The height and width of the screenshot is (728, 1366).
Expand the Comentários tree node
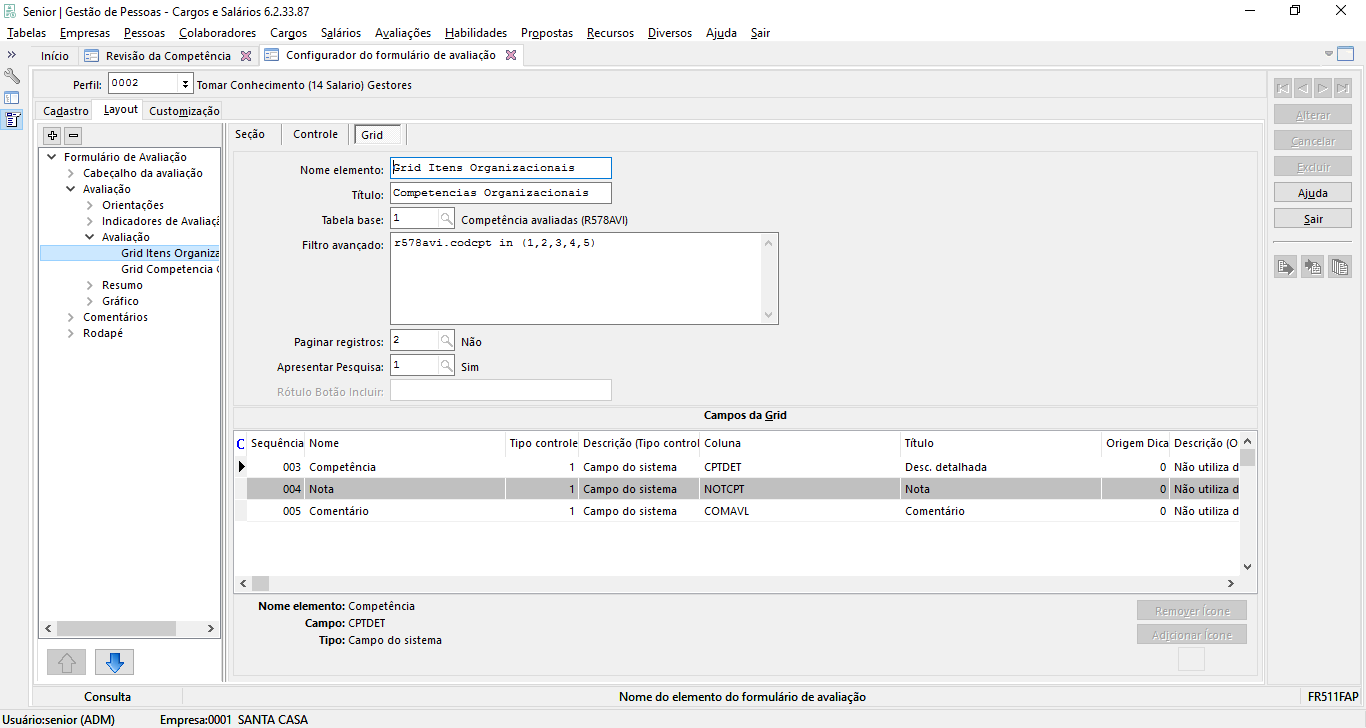[71, 317]
